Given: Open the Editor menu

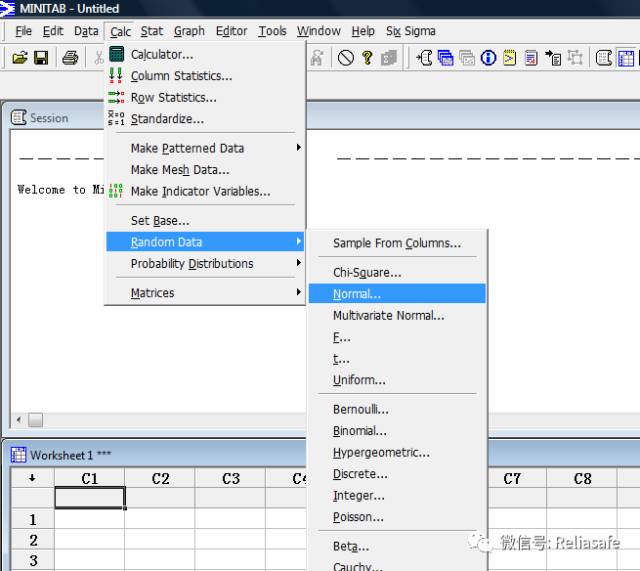Looking at the screenshot, I should point(231,31).
